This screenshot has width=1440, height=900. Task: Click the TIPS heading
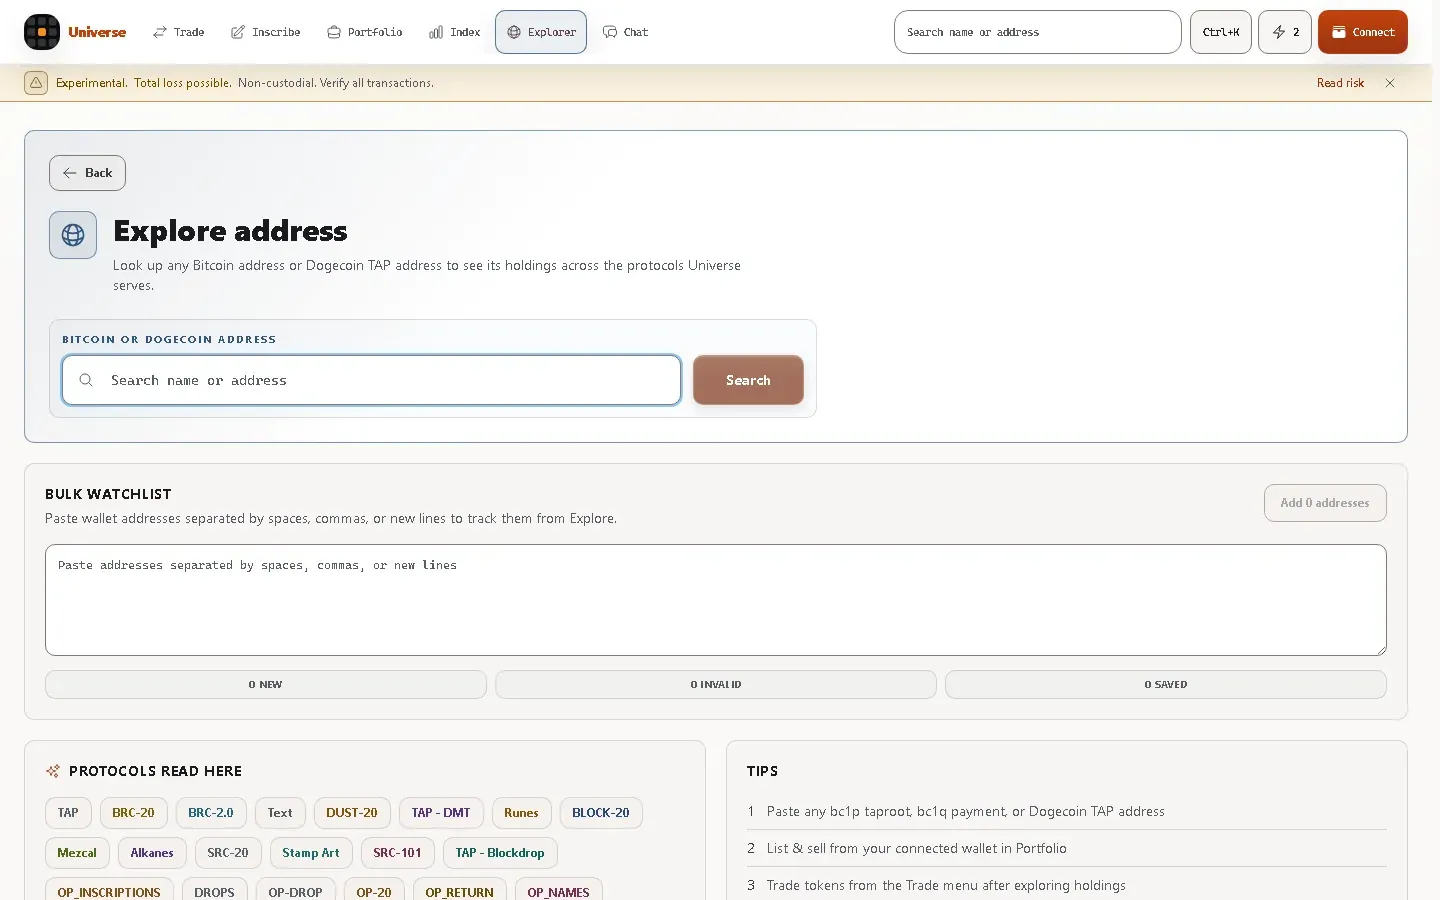tap(762, 771)
